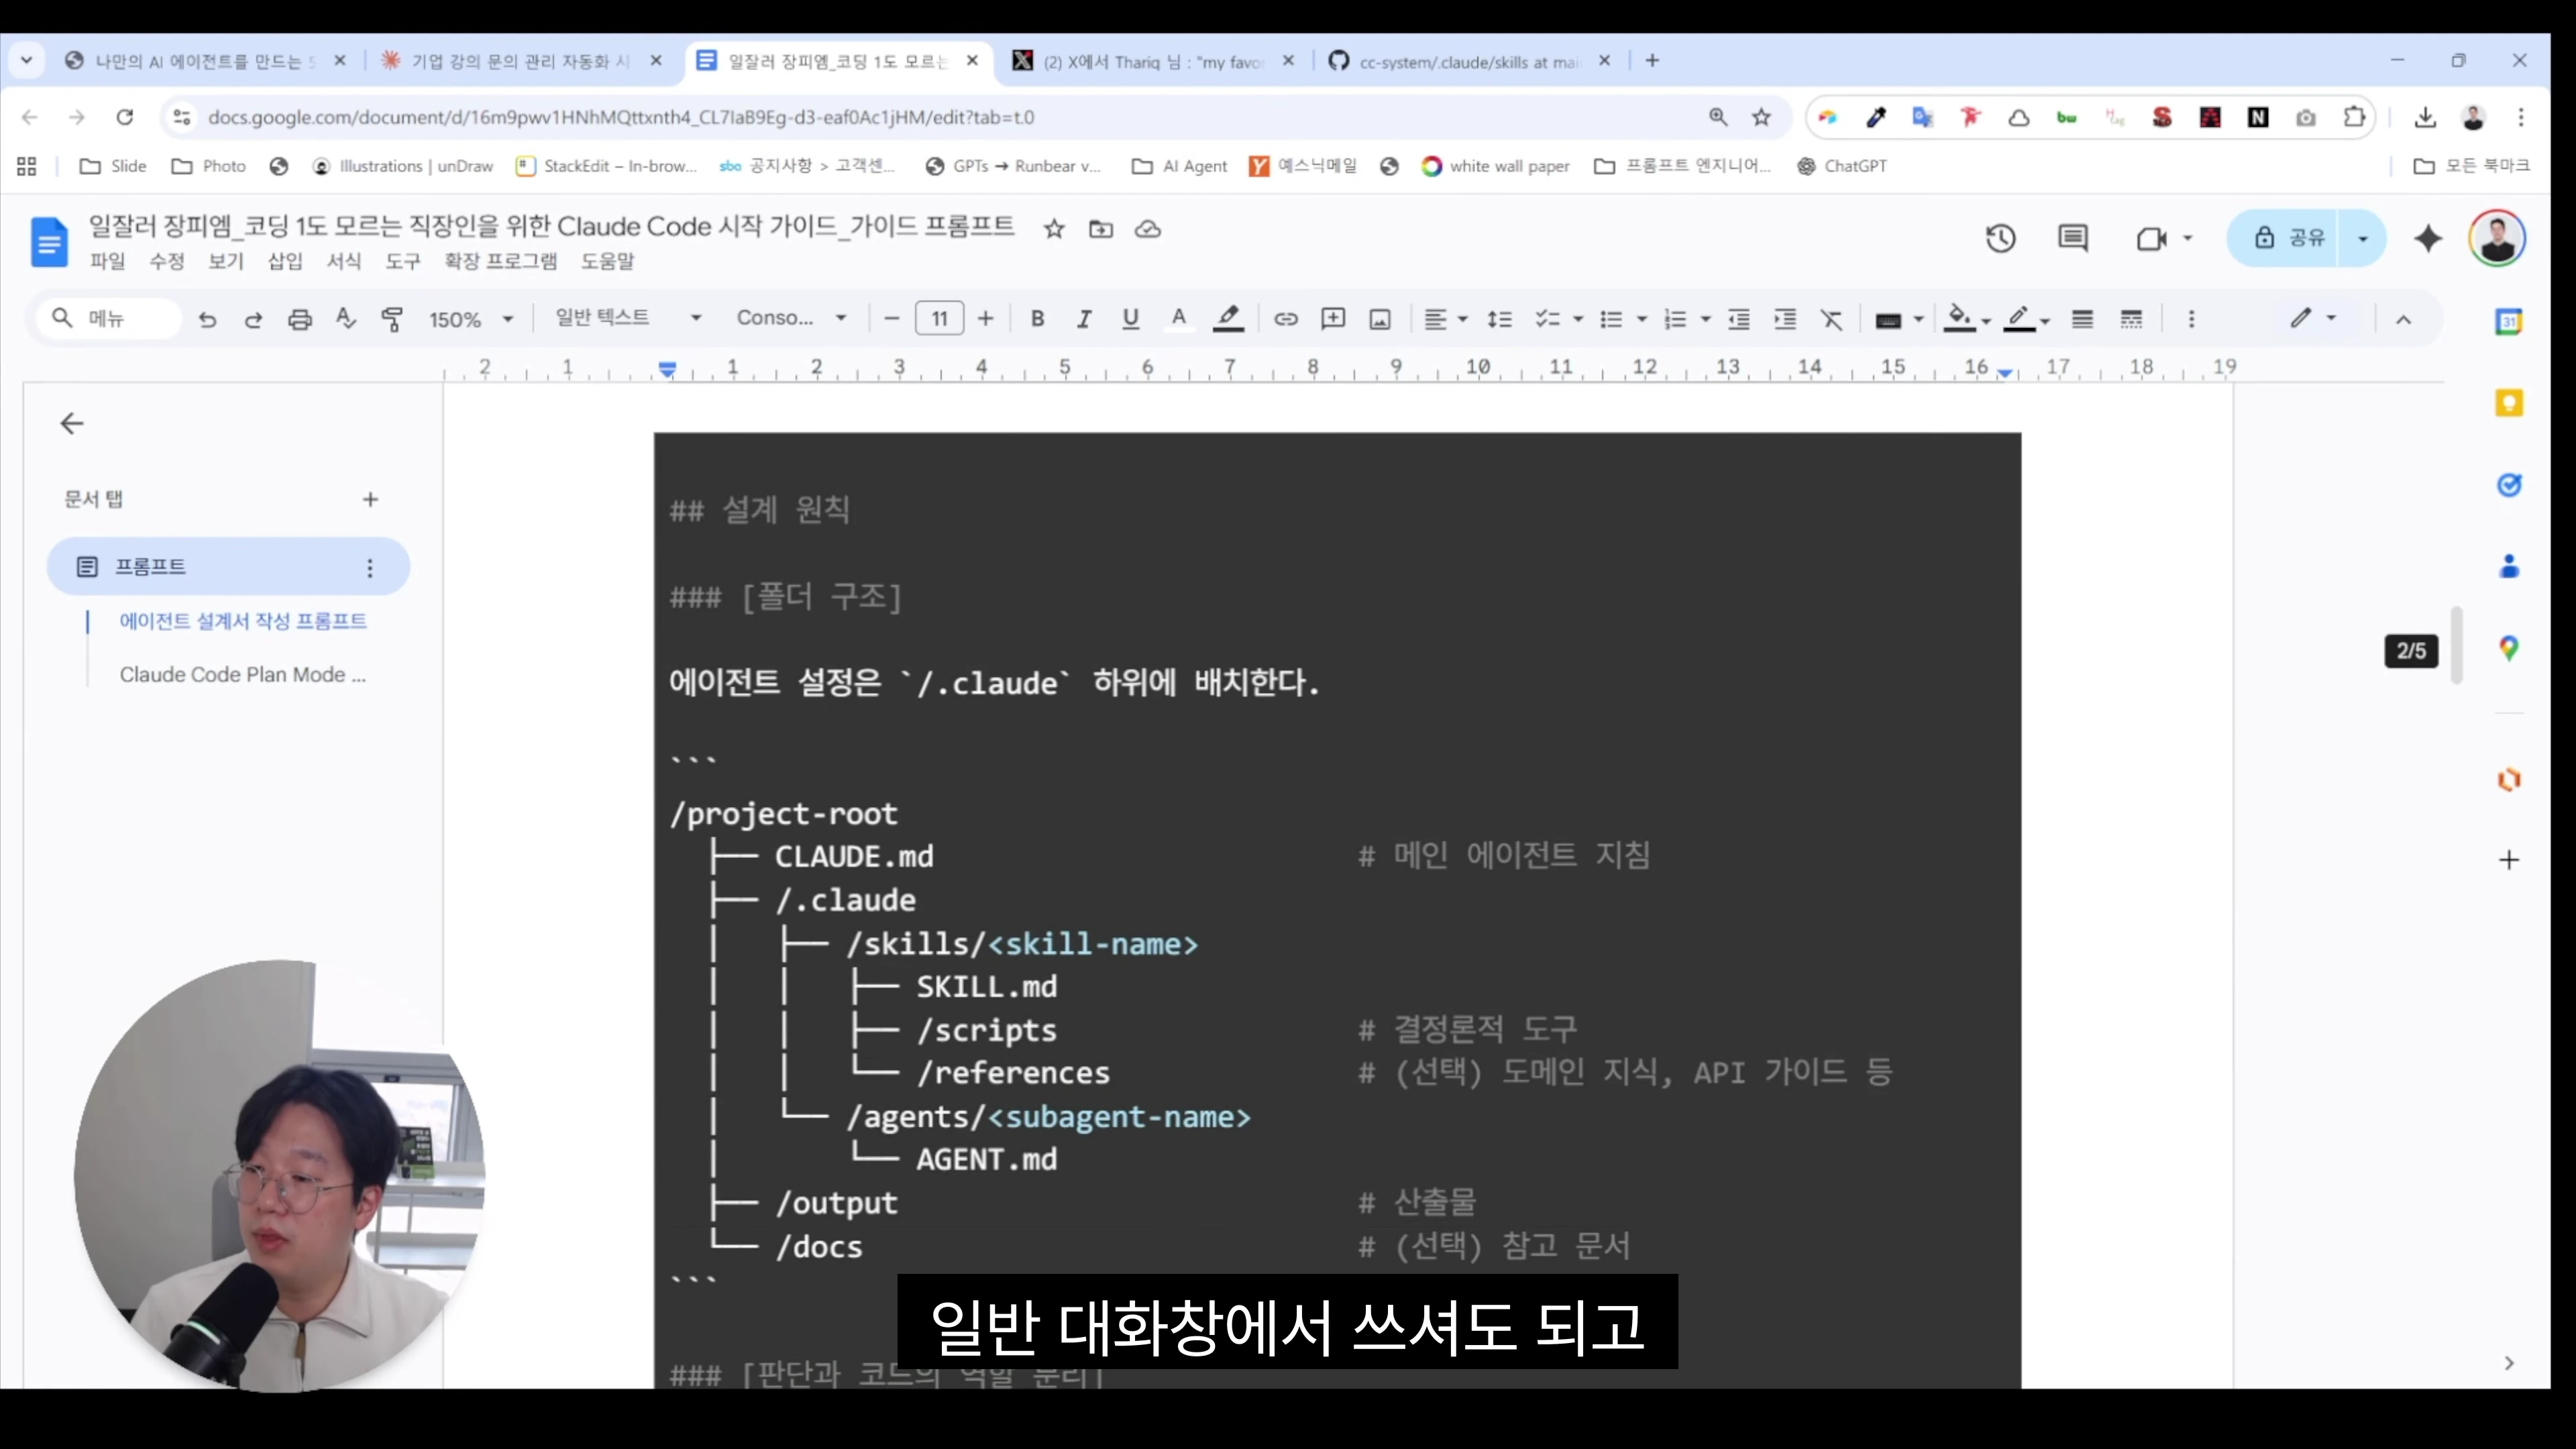Go to 에이전트 설계서 작성 프롬프트 heading
The width and height of the screenshot is (2576, 1449).
pyautogui.click(x=243, y=621)
